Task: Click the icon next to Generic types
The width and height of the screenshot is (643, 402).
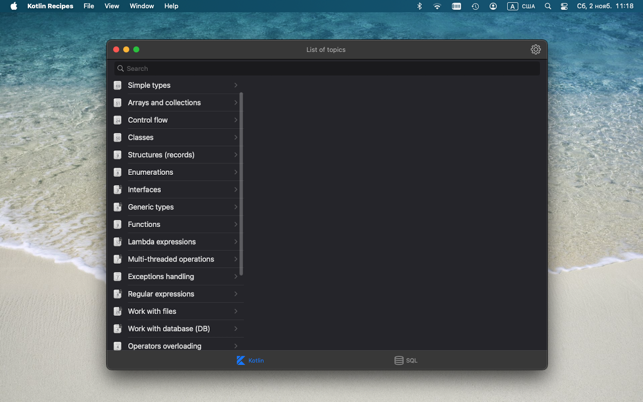Action: pyautogui.click(x=118, y=207)
